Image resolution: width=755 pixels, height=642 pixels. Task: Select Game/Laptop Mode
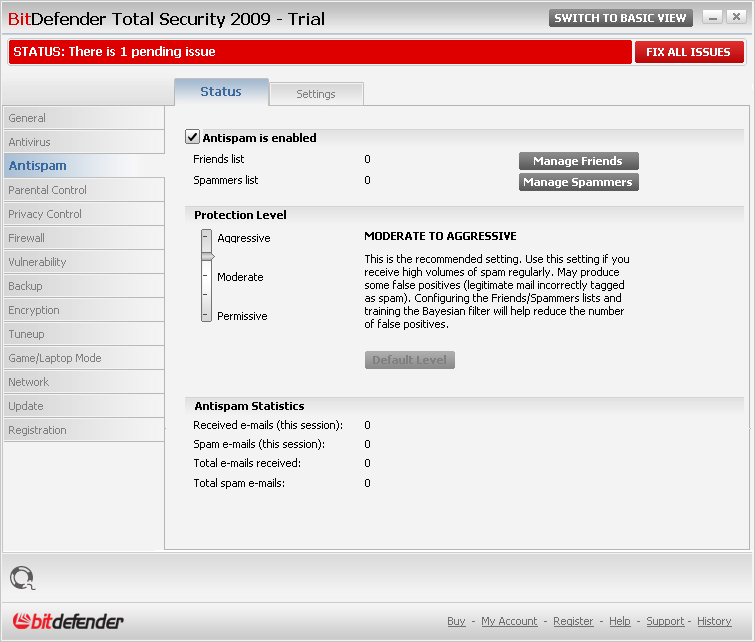coord(84,358)
